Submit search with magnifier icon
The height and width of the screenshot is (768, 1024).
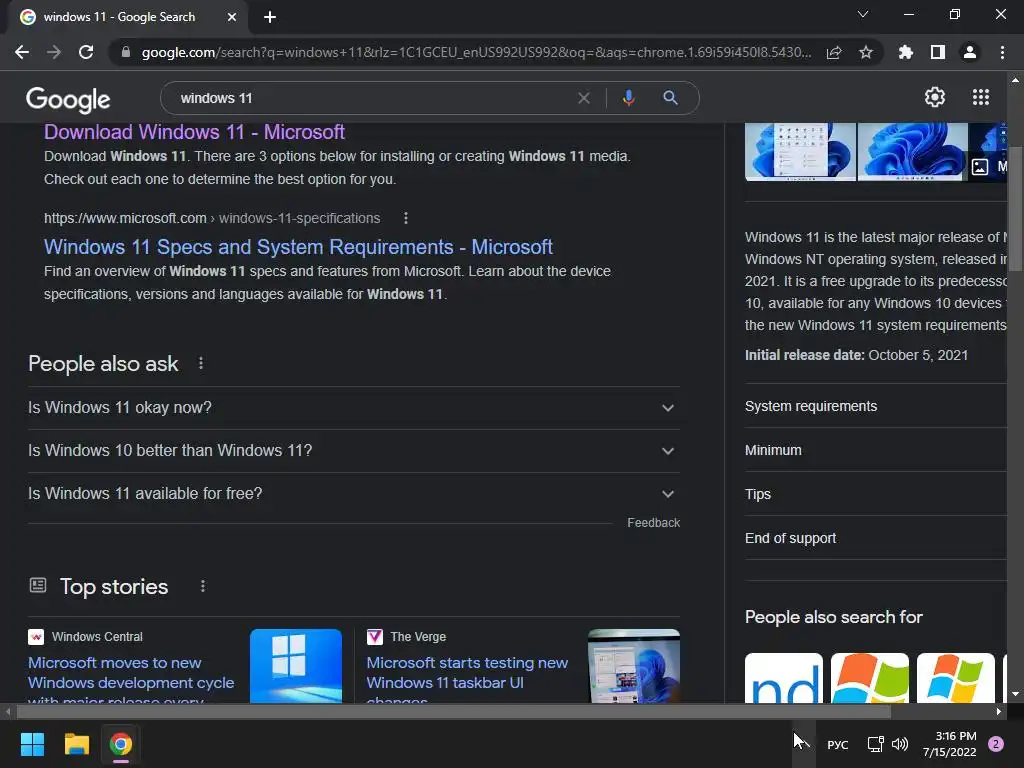670,98
